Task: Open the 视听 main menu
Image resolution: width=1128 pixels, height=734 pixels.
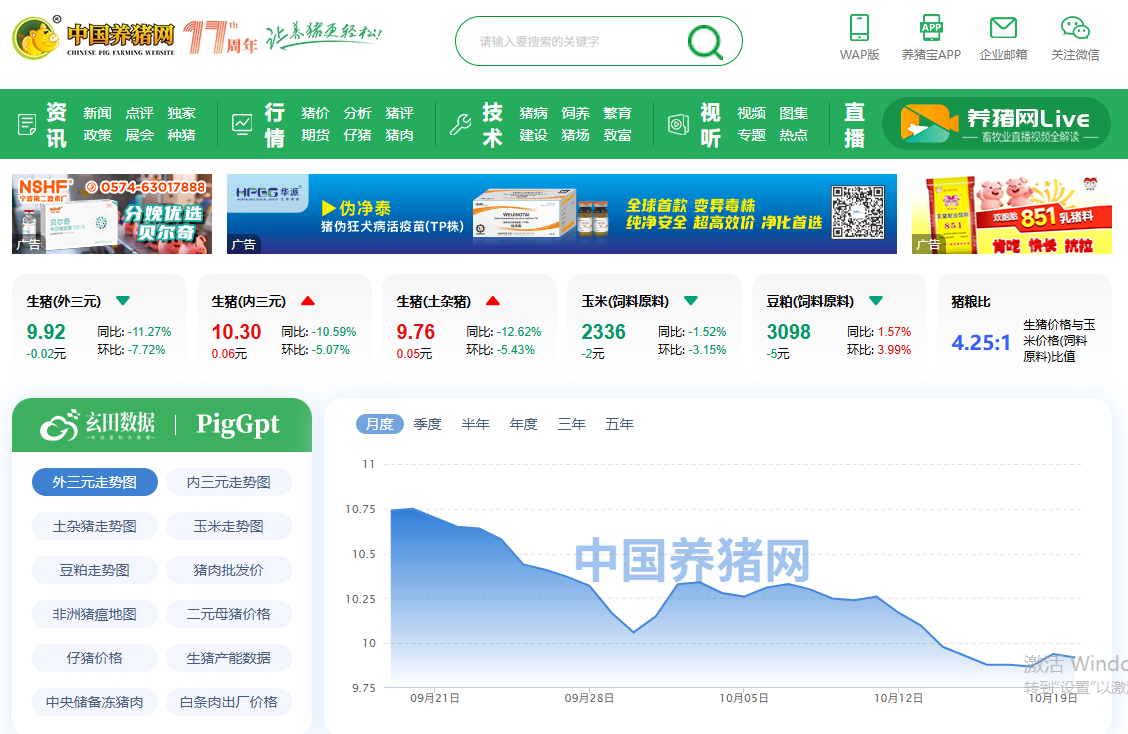Action: (x=710, y=124)
